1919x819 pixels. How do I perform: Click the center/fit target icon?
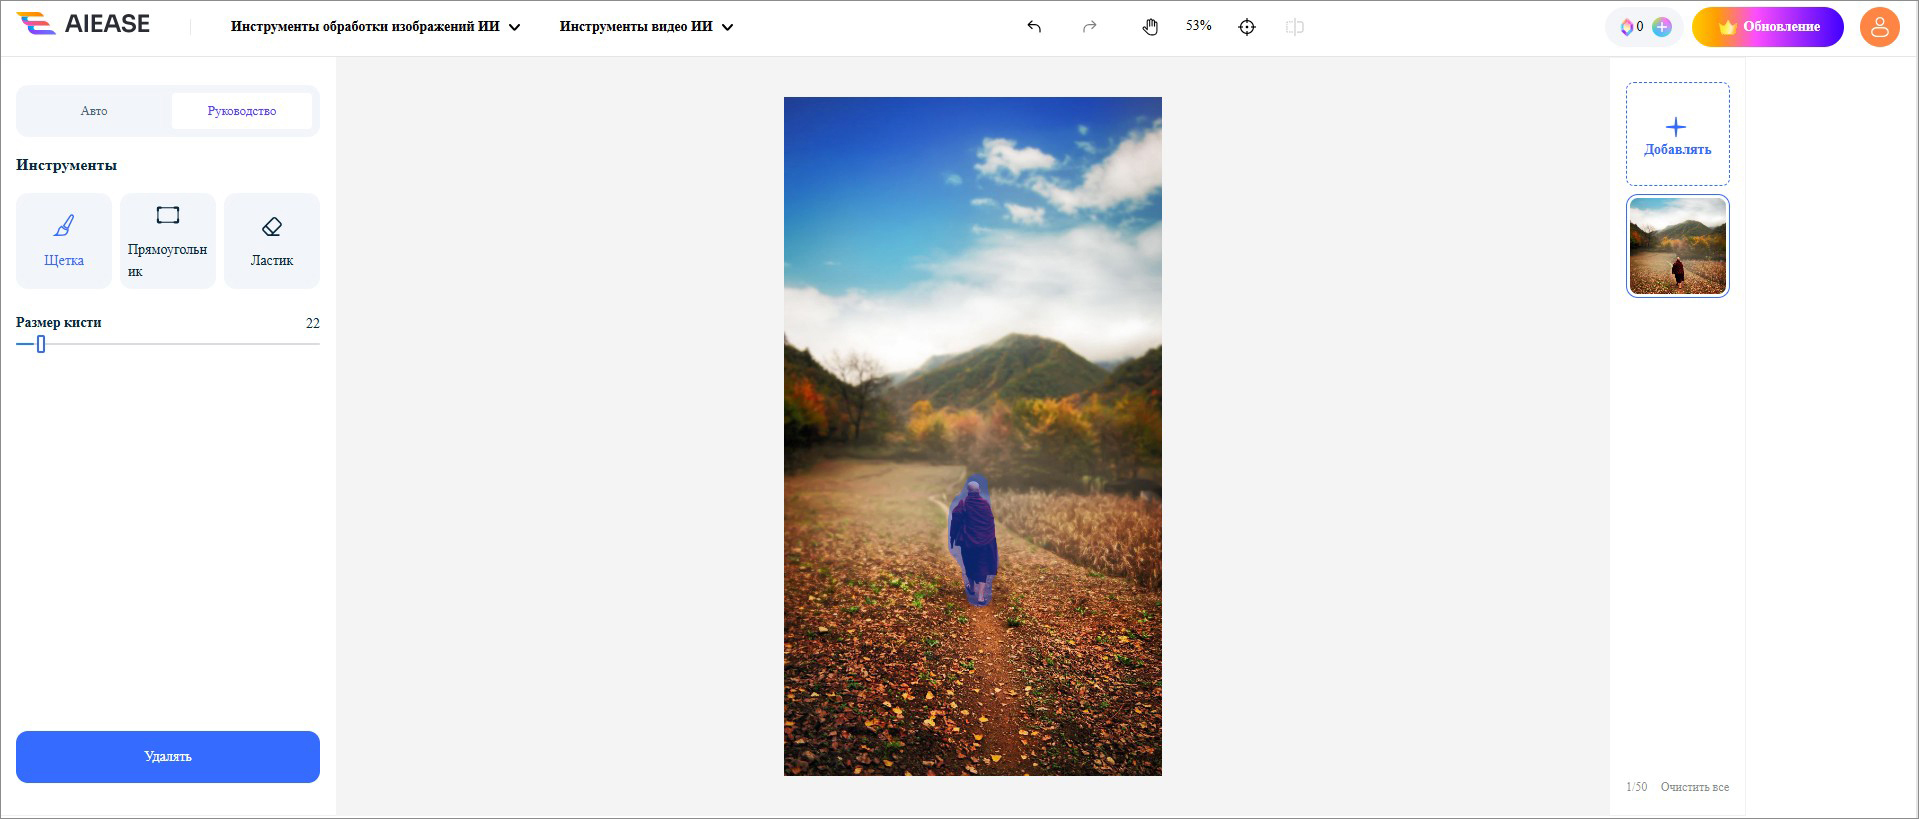click(x=1247, y=27)
